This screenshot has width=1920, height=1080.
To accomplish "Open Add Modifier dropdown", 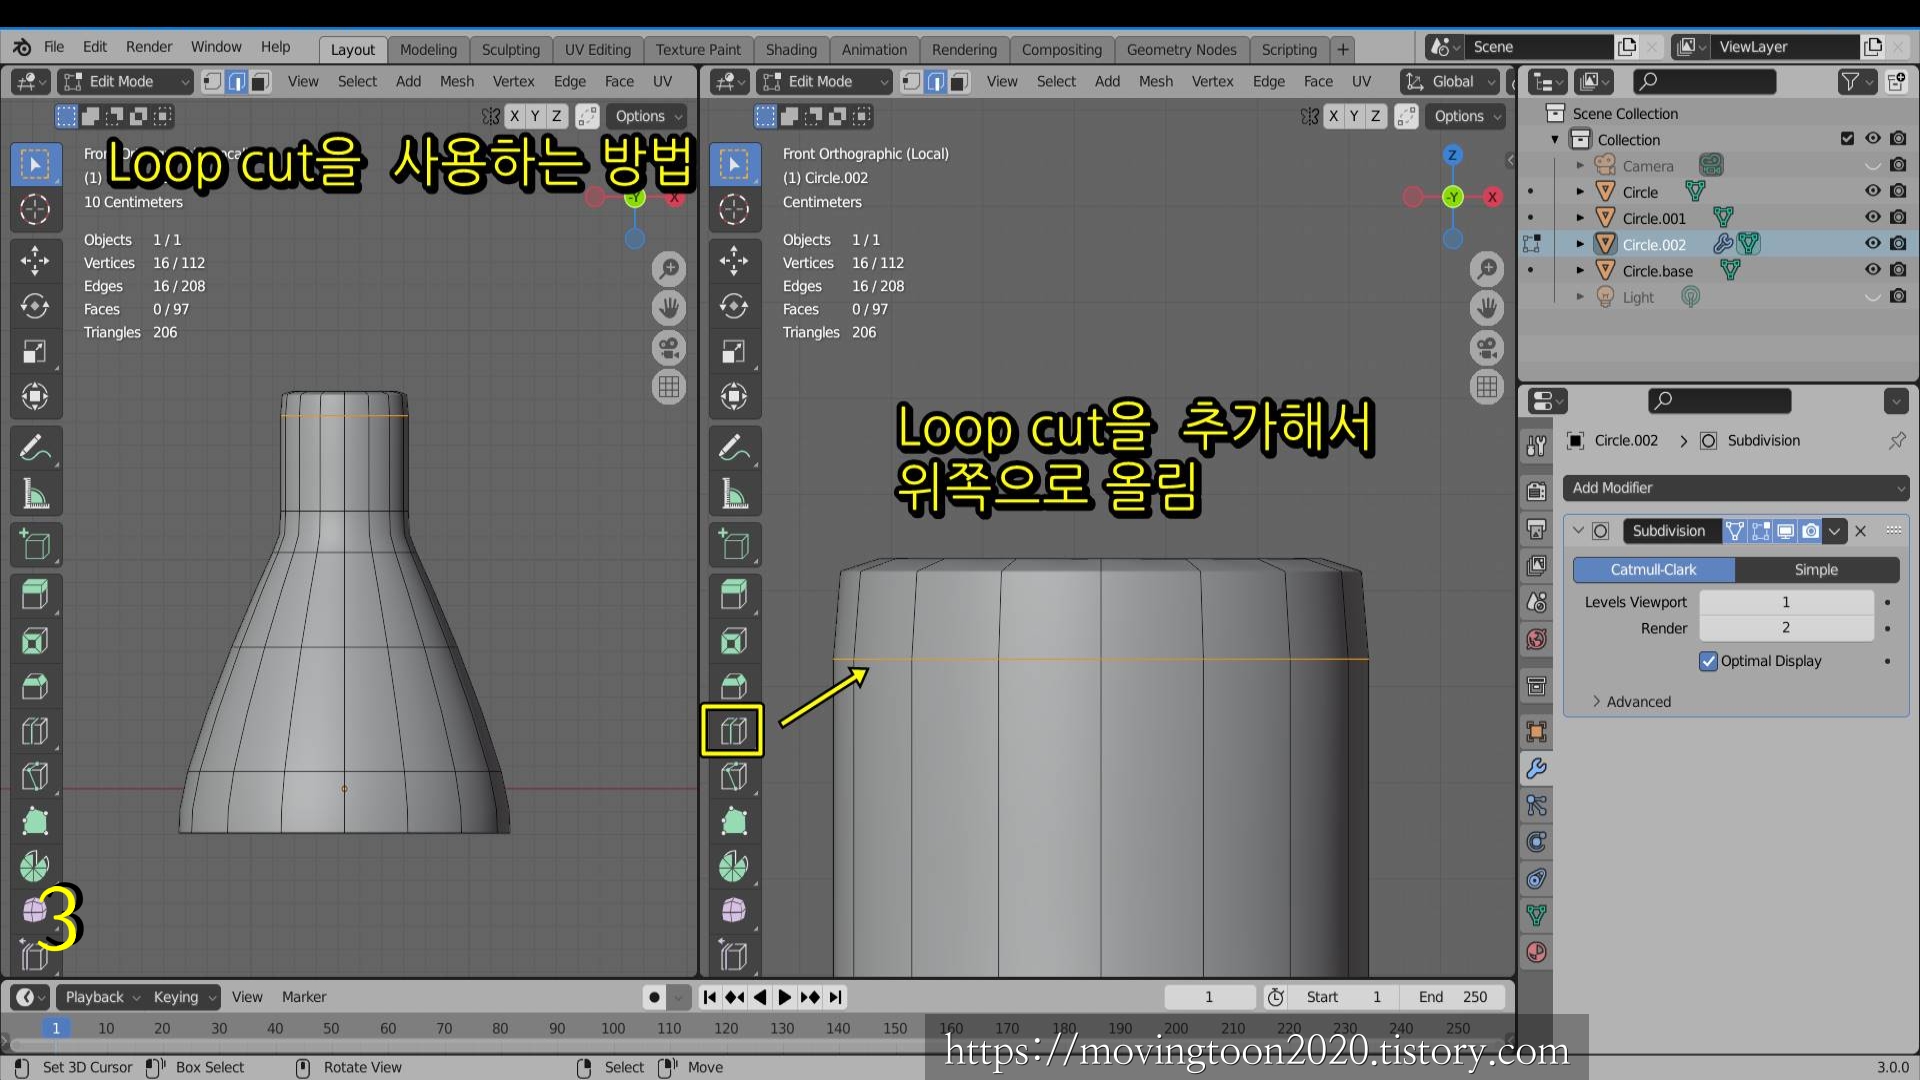I will [x=1736, y=488].
